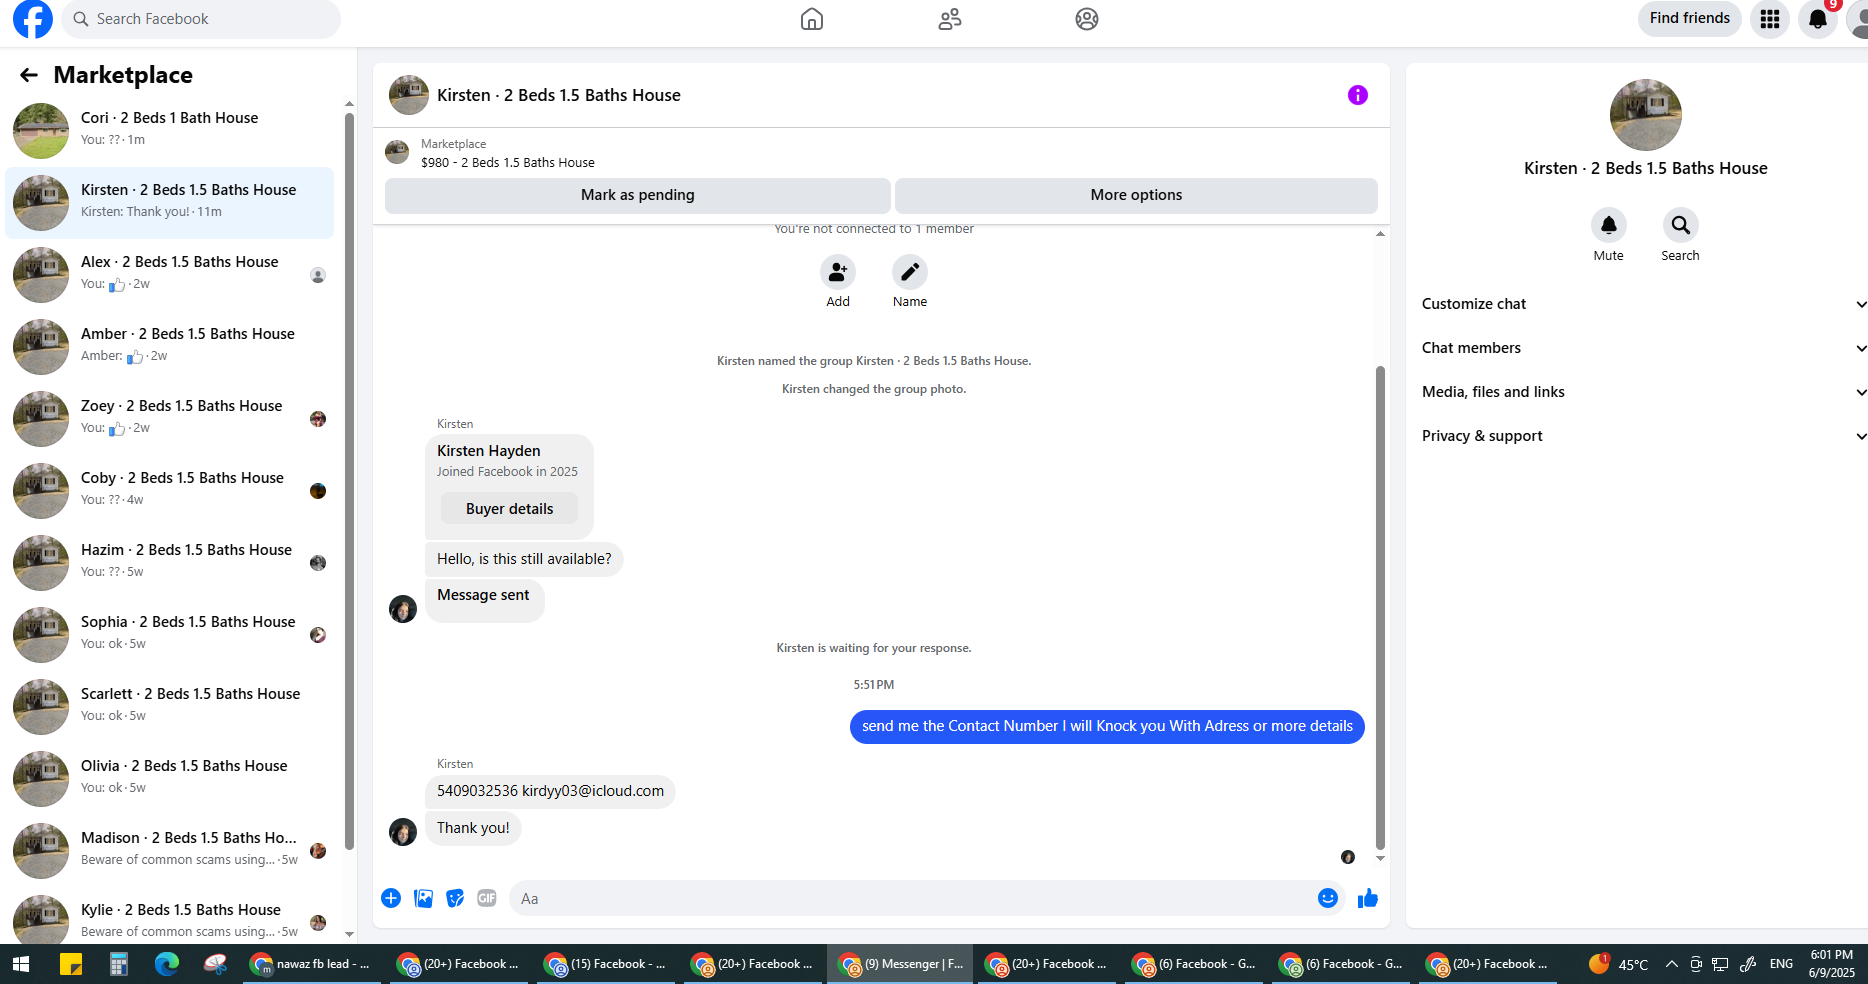
Task: Focus the Search Facebook field
Action: [201, 19]
